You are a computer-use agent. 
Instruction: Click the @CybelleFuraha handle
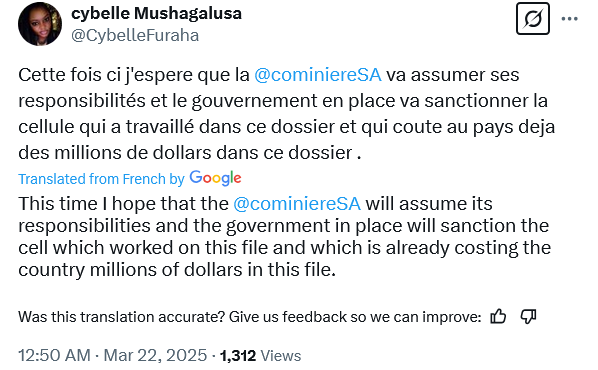pyautogui.click(x=135, y=35)
